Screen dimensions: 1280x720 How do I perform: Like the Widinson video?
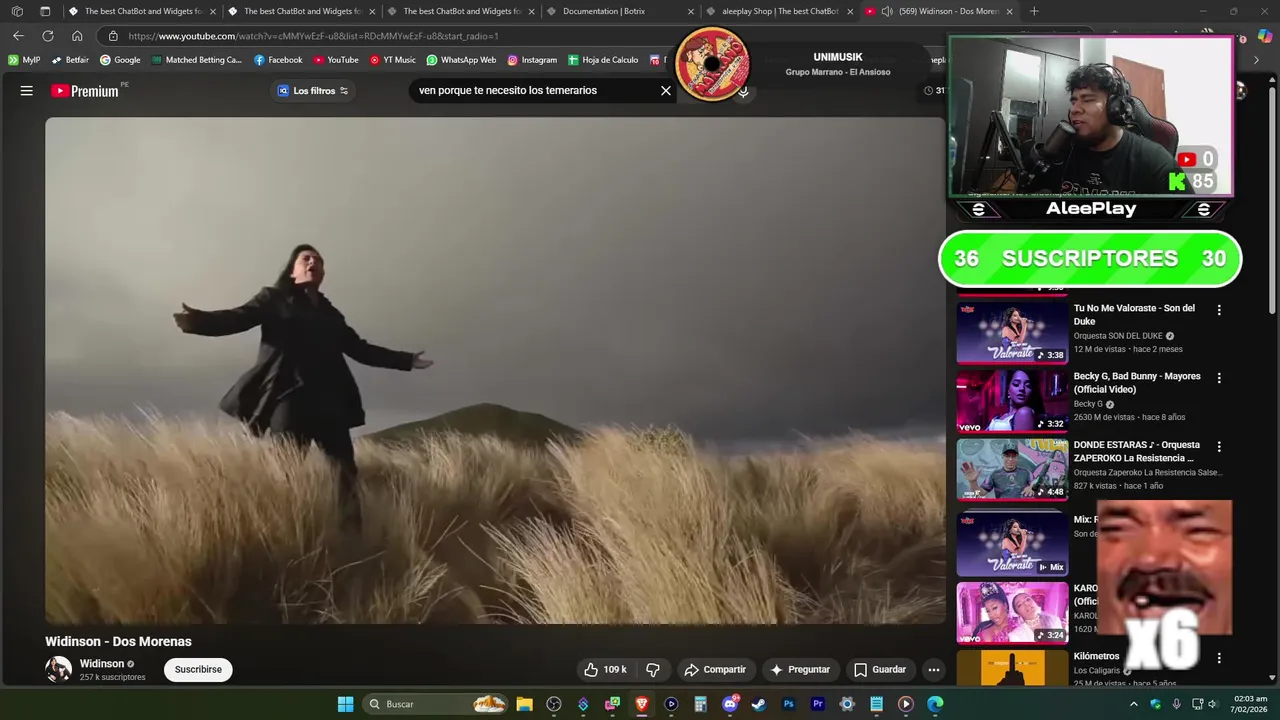(x=605, y=670)
